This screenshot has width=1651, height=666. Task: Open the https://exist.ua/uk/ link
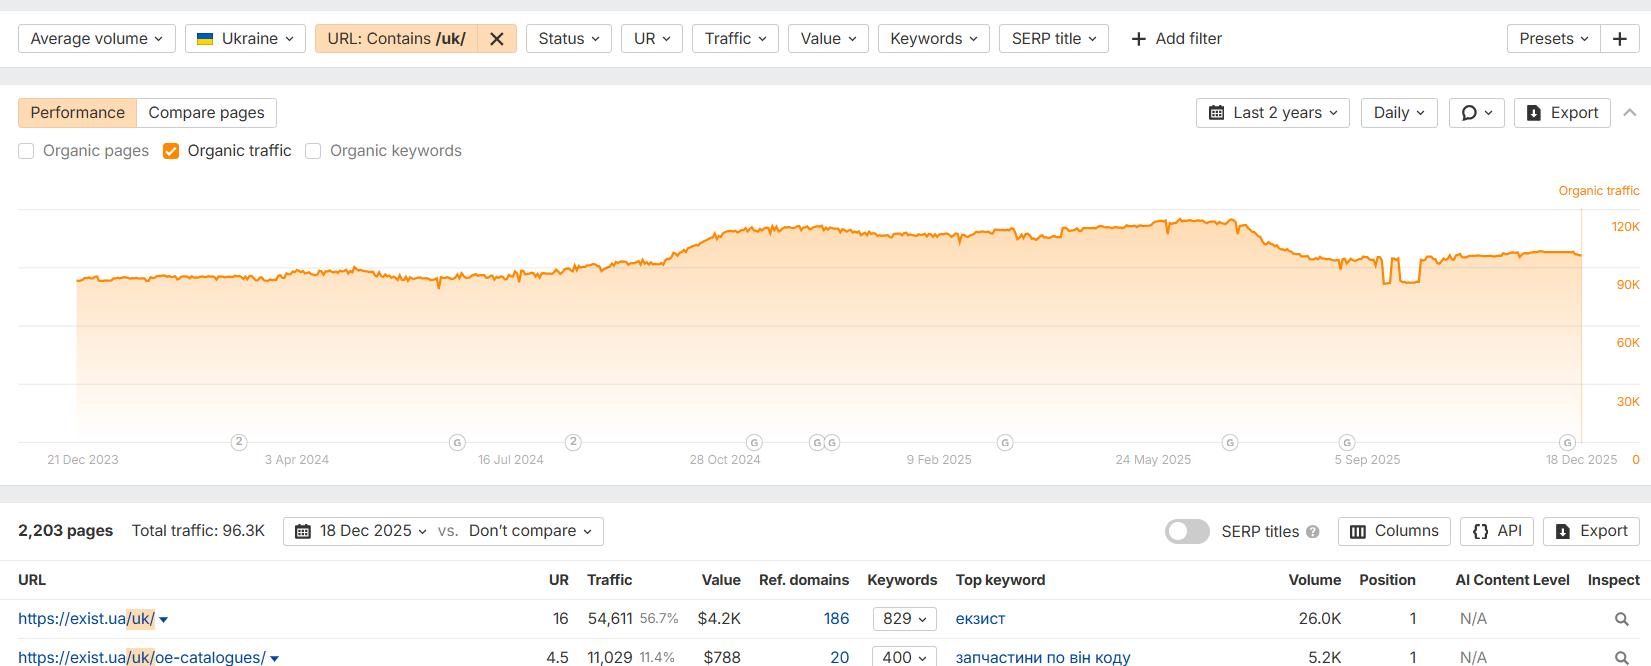click(x=86, y=619)
